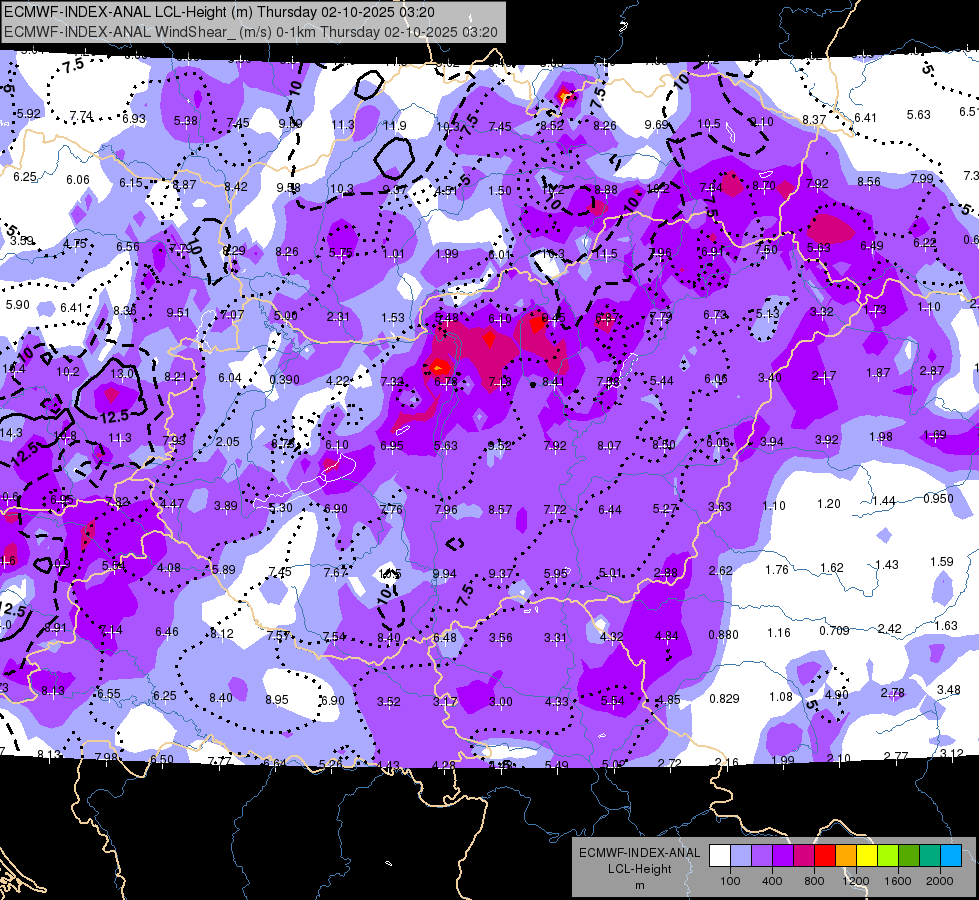The image size is (979, 900).
Task: Click the wind shear value 2.42
Action: point(889,628)
